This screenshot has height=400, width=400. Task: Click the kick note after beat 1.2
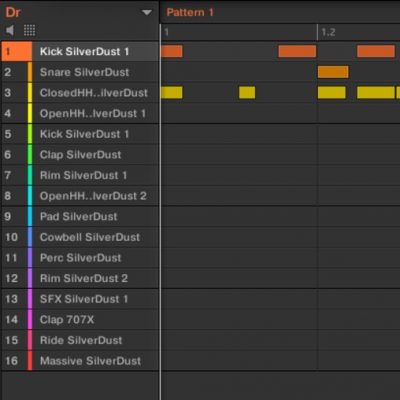[x=376, y=51]
